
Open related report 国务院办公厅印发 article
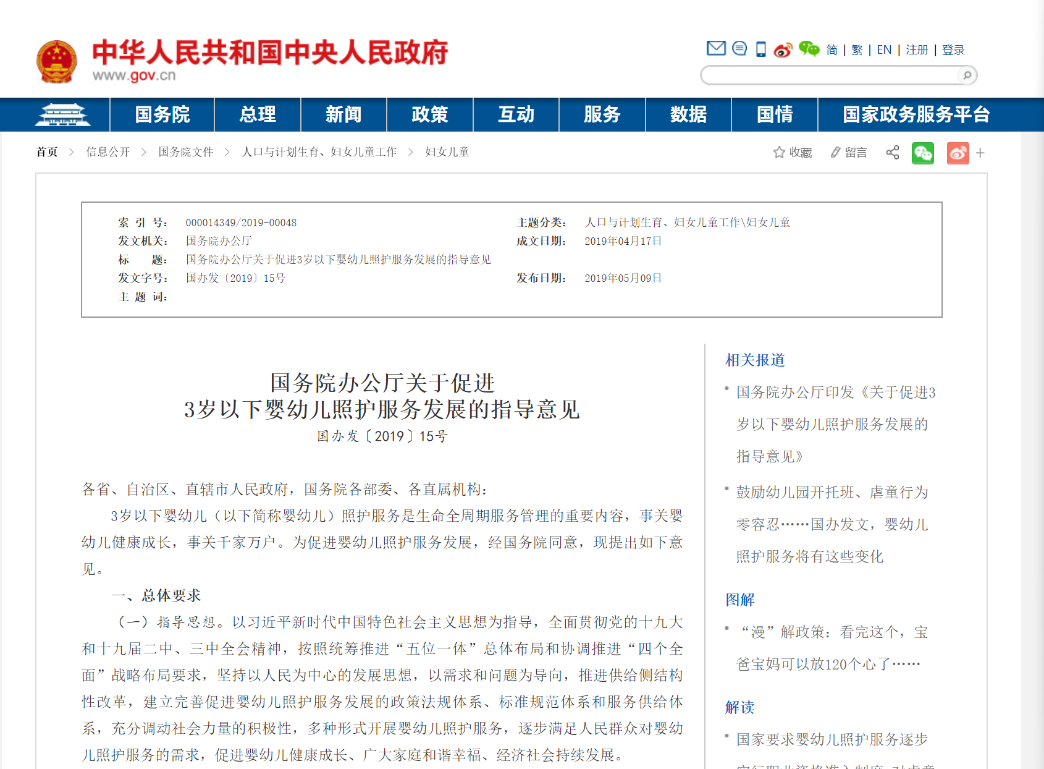coord(836,424)
